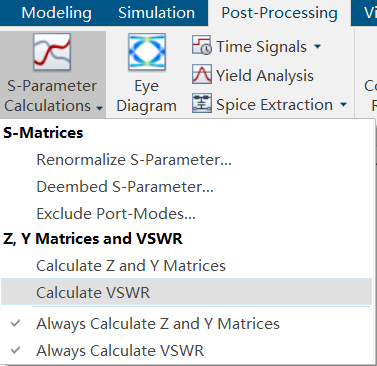The width and height of the screenshot is (377, 366).
Task: Switch to the Simulation tab
Action: tap(156, 13)
